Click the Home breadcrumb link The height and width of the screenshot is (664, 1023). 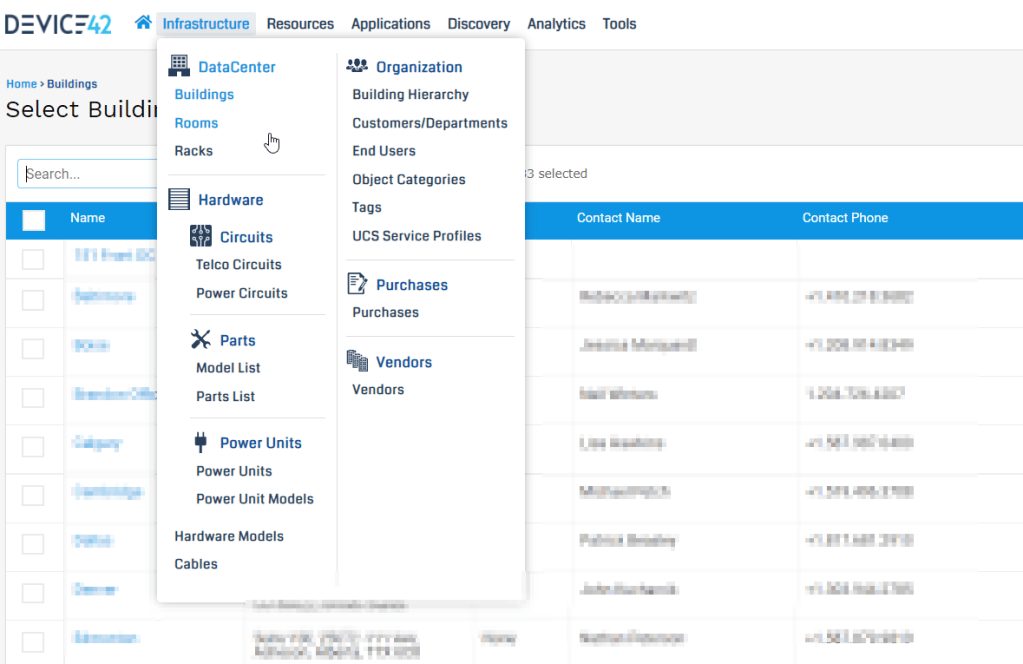(22, 84)
